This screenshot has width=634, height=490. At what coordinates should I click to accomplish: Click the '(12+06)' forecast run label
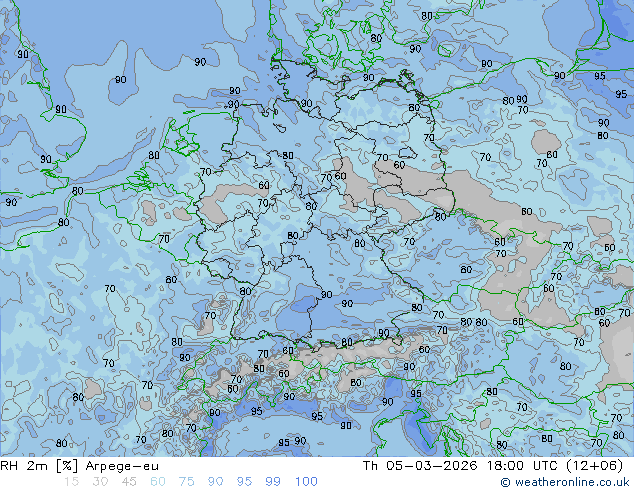coord(595,466)
